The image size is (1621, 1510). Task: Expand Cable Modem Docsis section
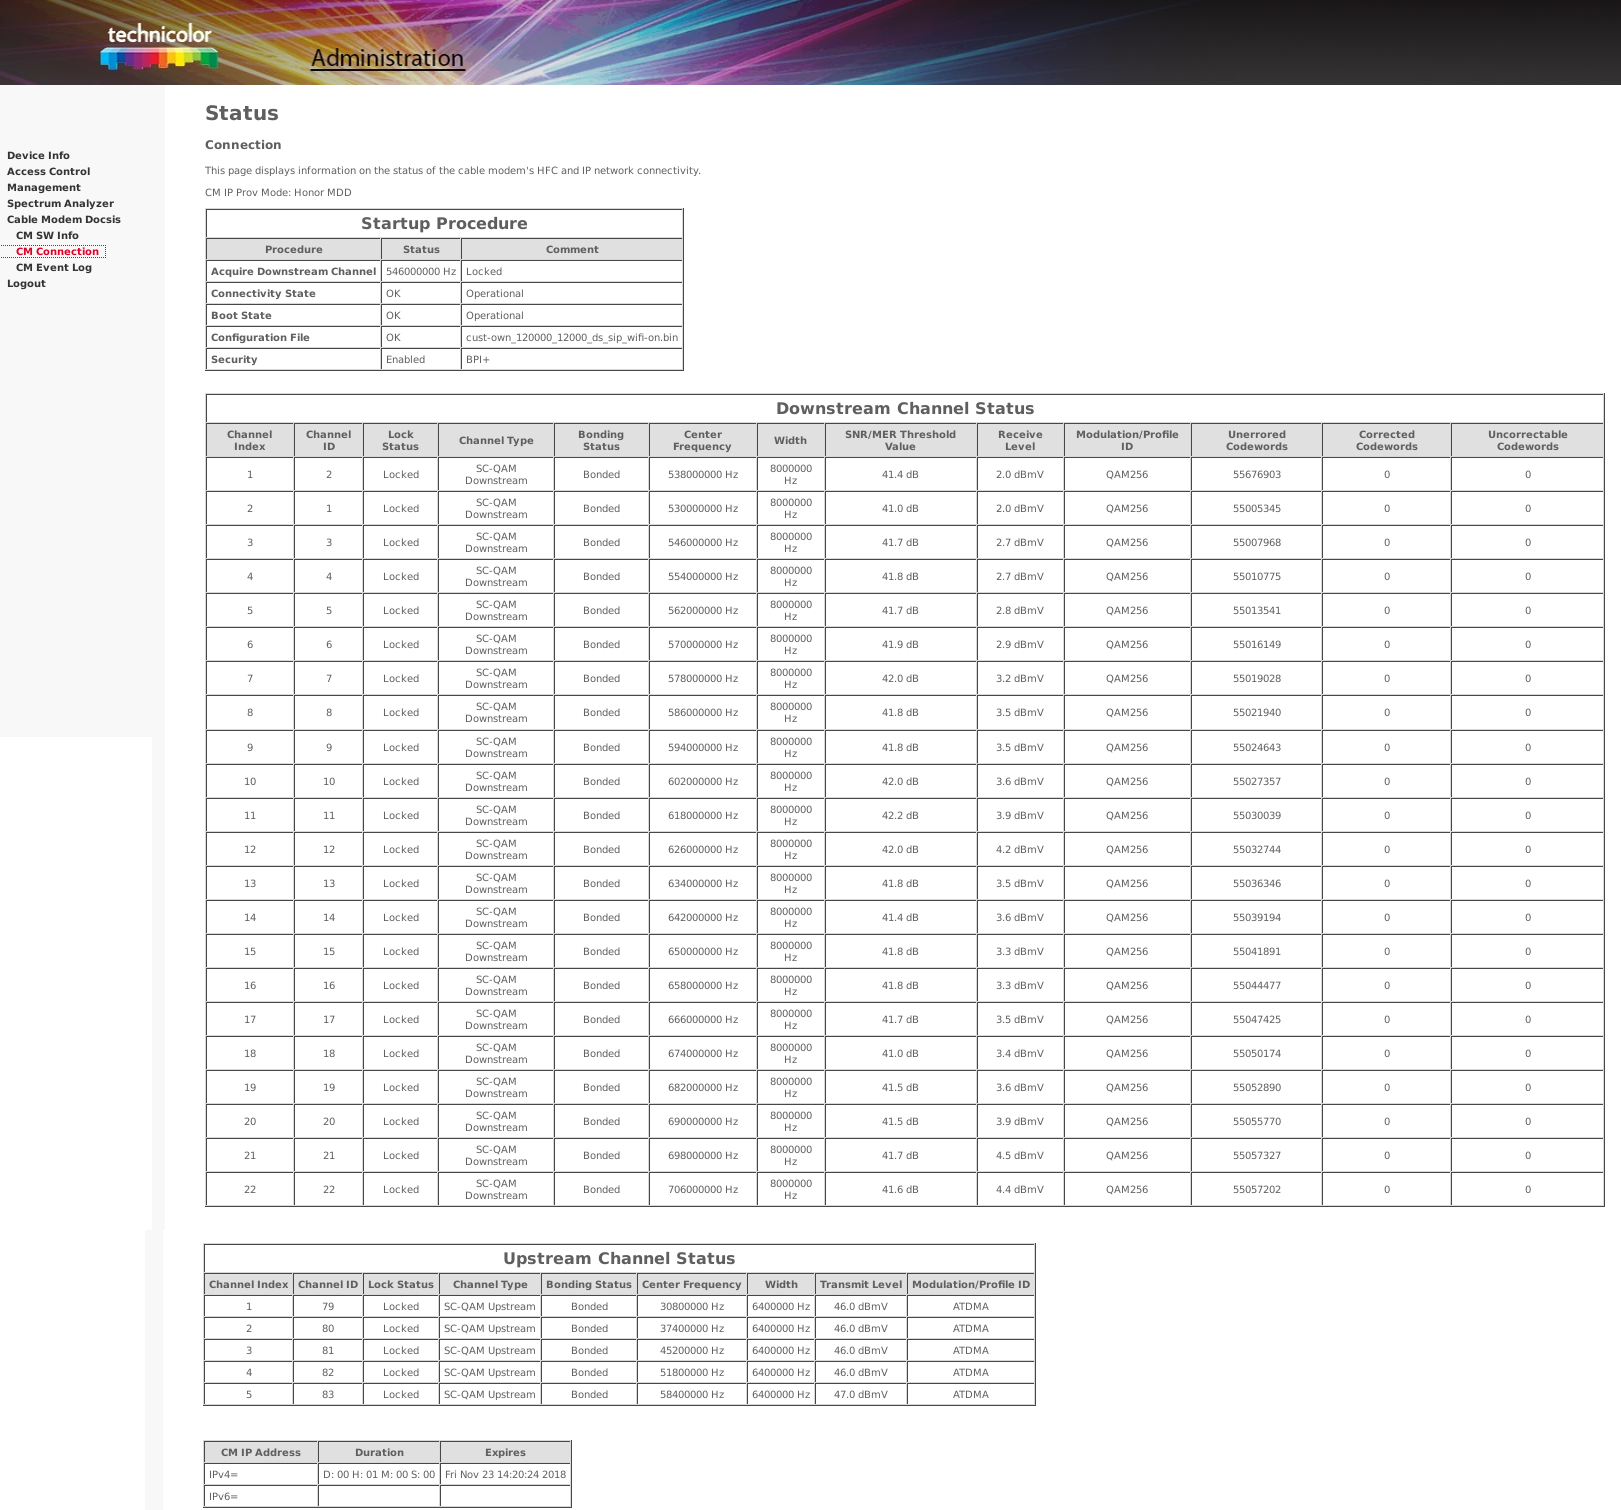(64, 220)
